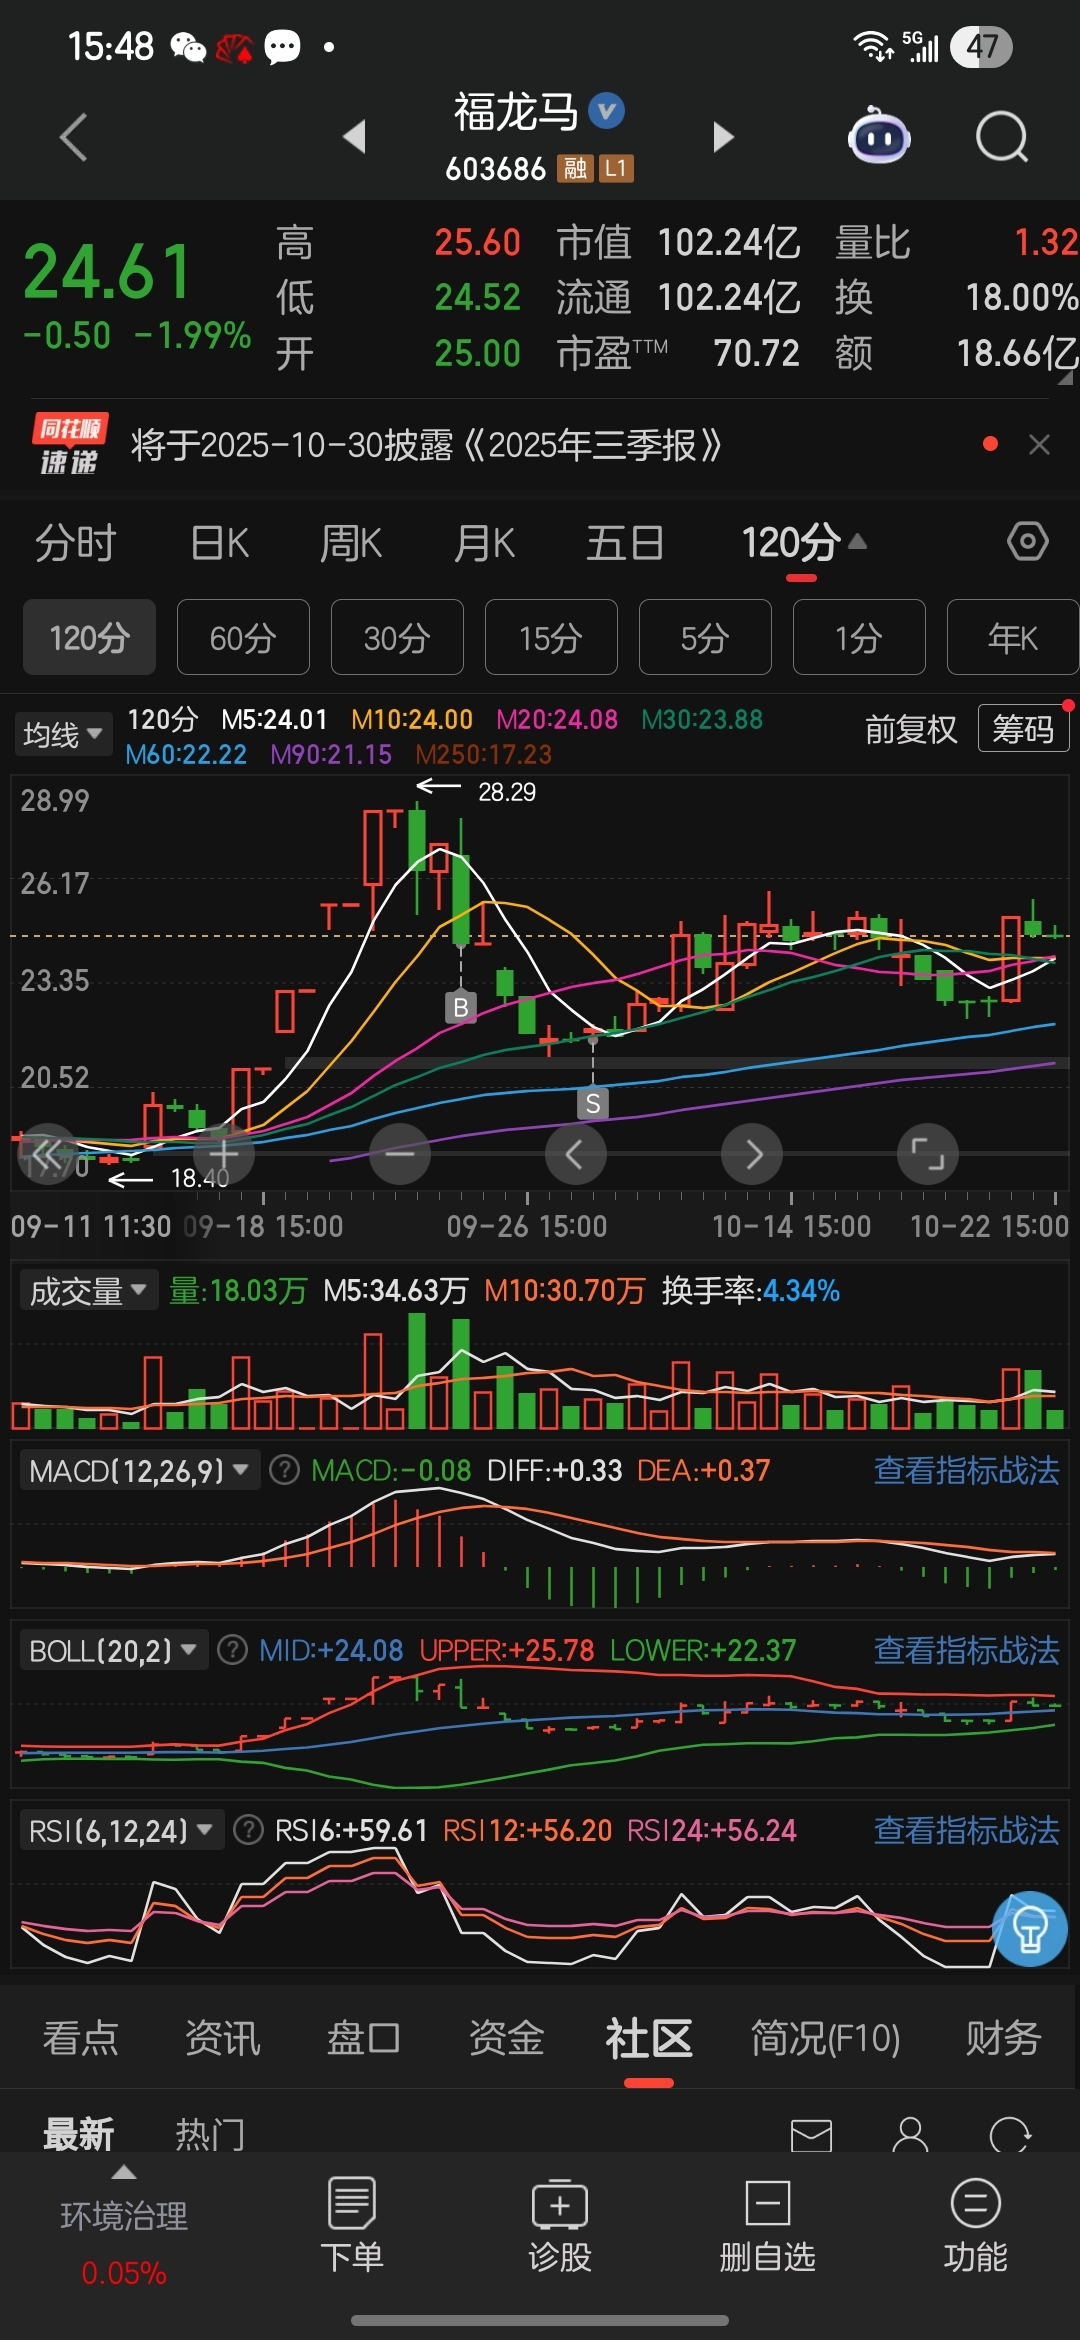This screenshot has width=1080, height=2340.
Task: Switch to 分时 chart tab
Action: point(75,543)
